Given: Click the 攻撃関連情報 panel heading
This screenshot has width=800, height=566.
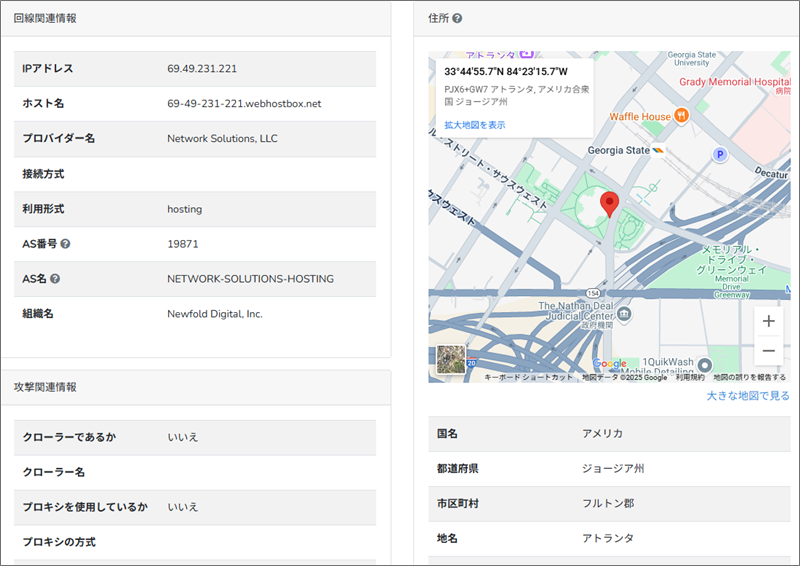Looking at the screenshot, I should tap(45, 387).
